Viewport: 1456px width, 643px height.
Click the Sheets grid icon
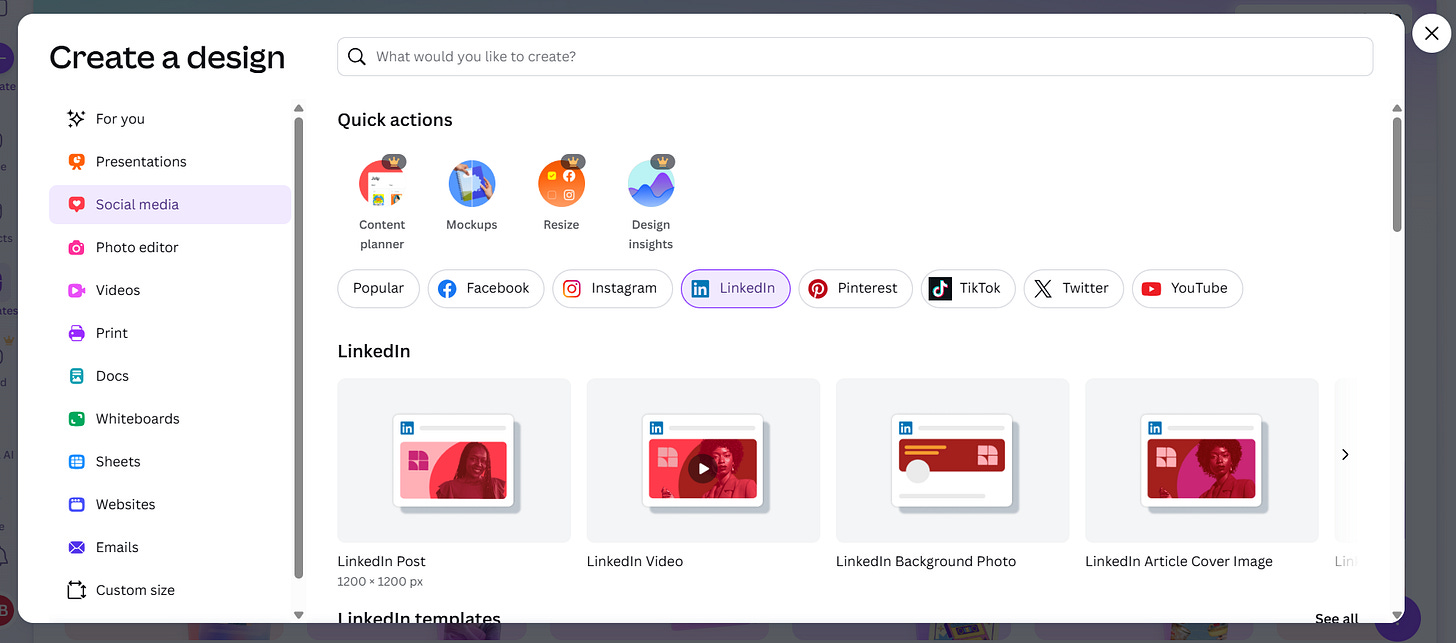pyautogui.click(x=76, y=462)
